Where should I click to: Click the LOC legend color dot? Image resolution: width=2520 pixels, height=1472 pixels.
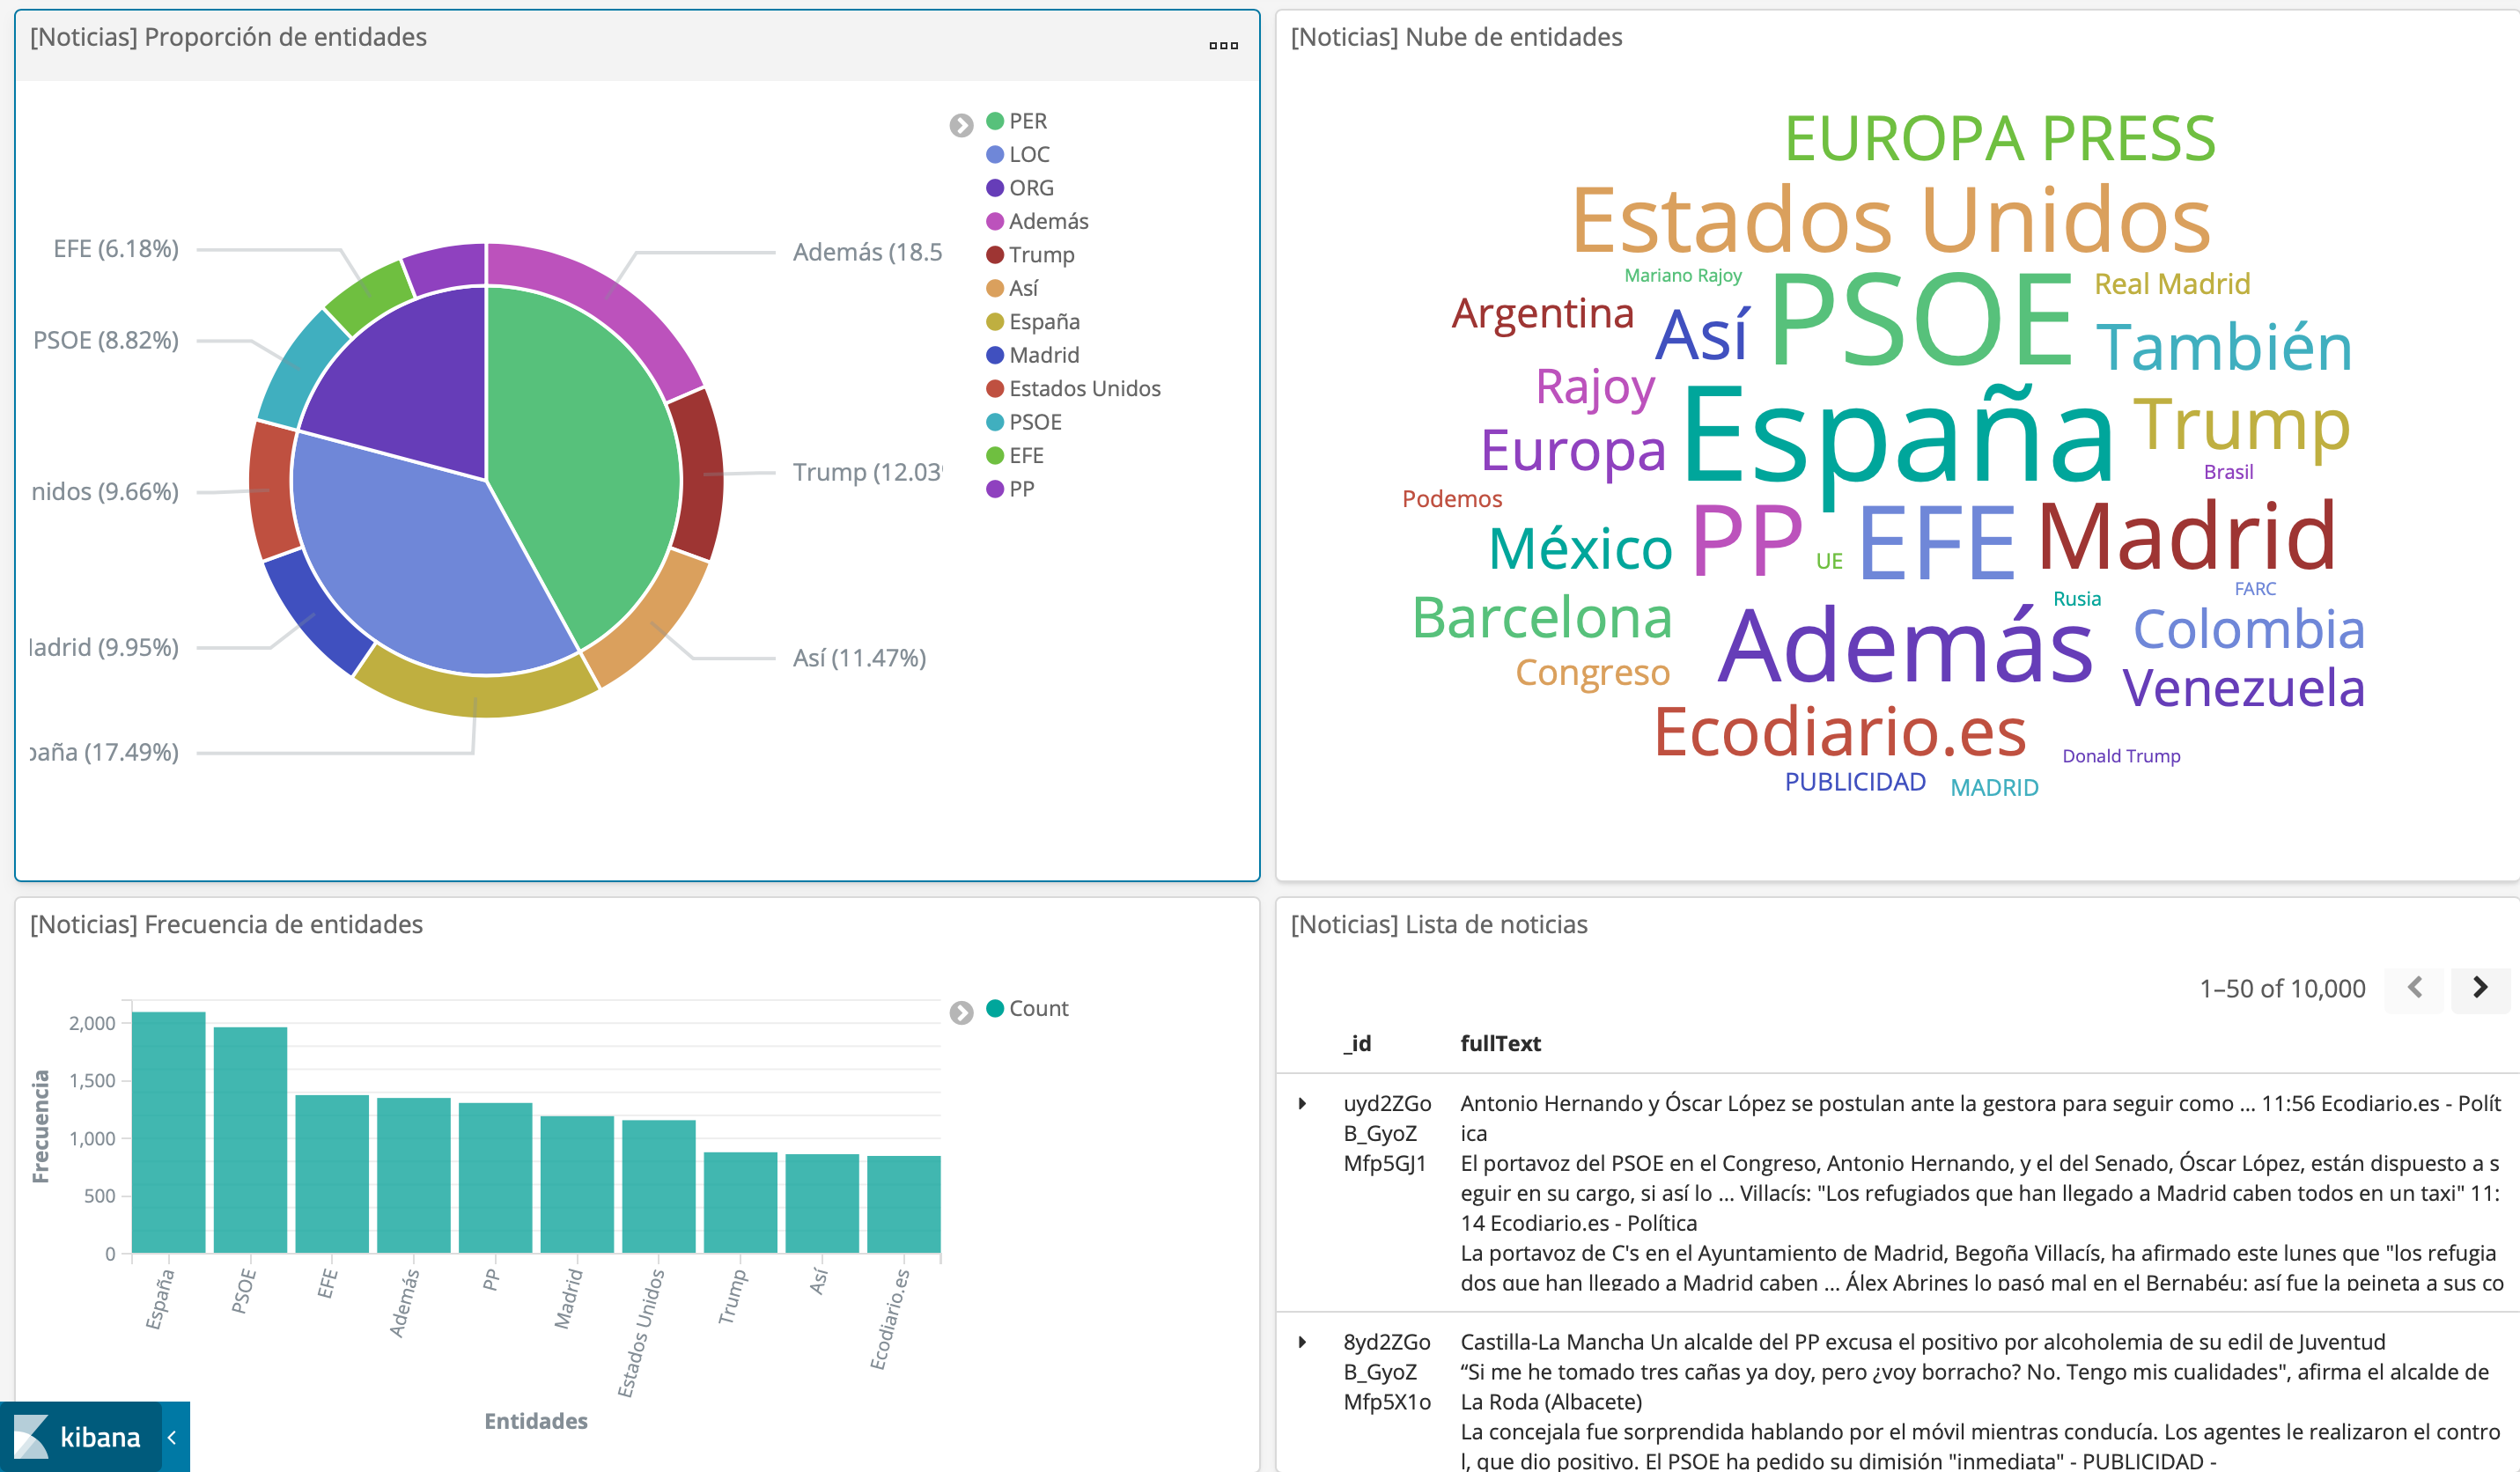995,154
